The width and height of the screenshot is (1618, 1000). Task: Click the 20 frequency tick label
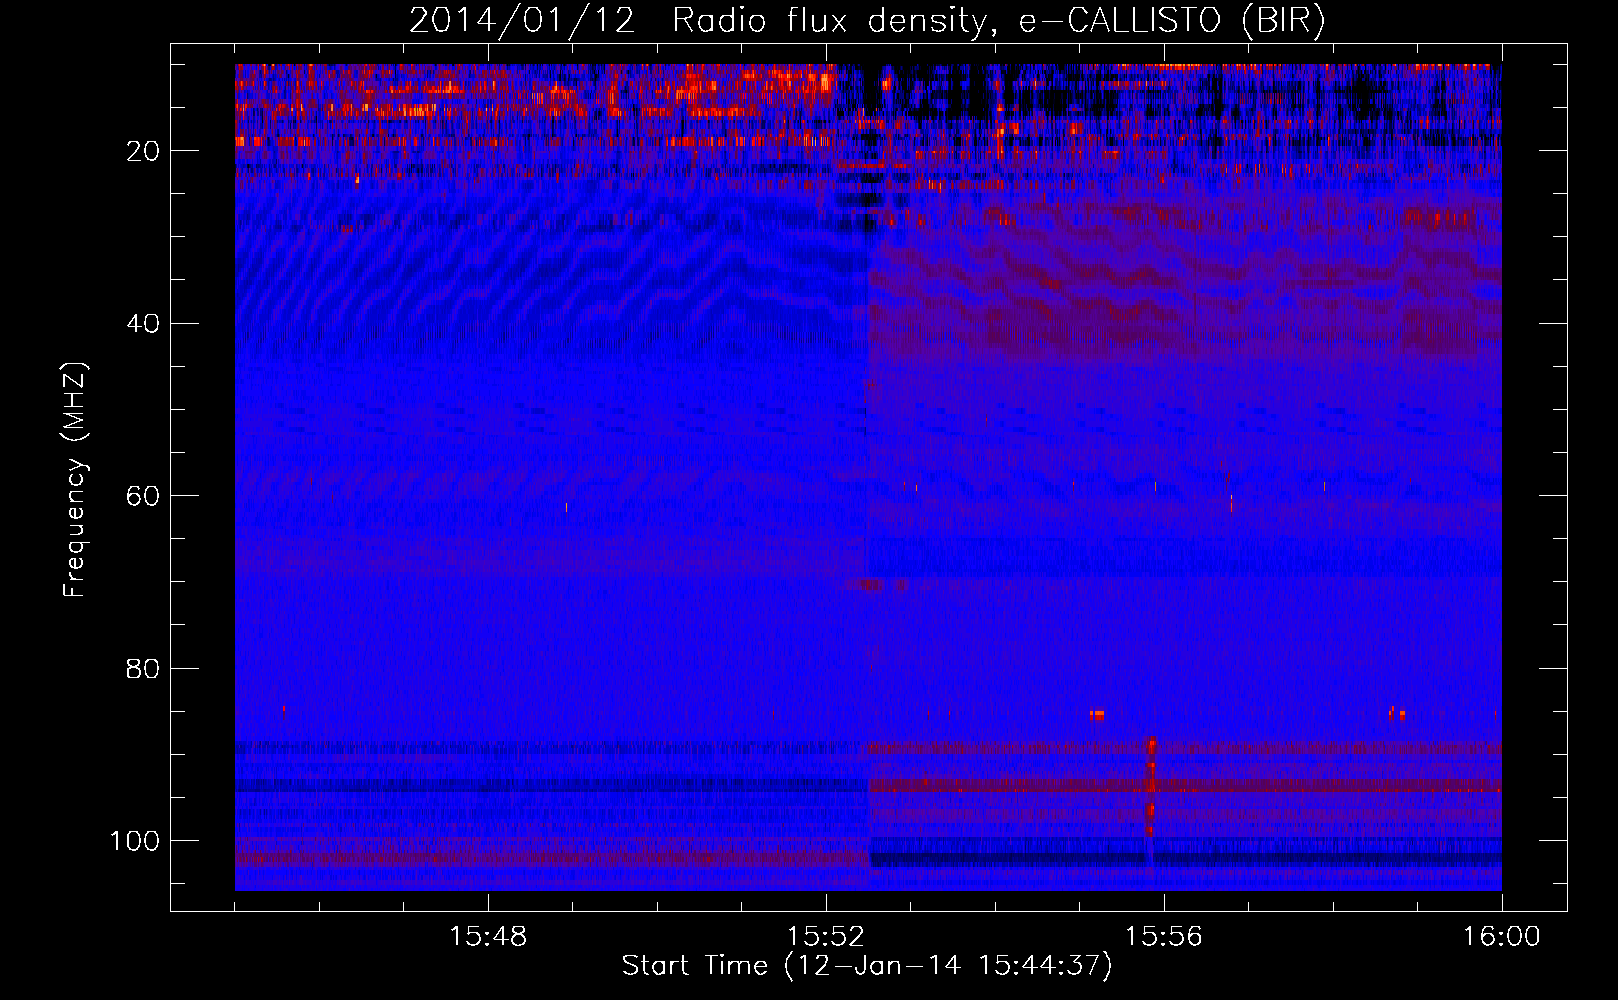pyautogui.click(x=143, y=151)
